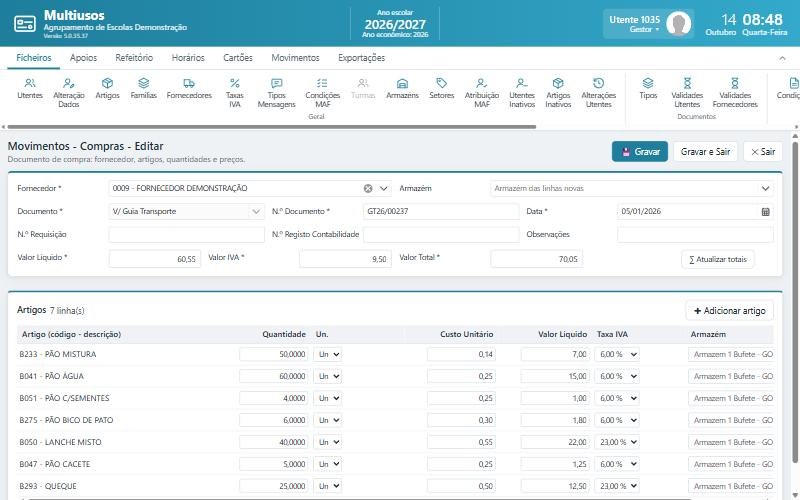This screenshot has height=500, width=800.
Task: Open Artigos Inativos icon
Action: (558, 93)
